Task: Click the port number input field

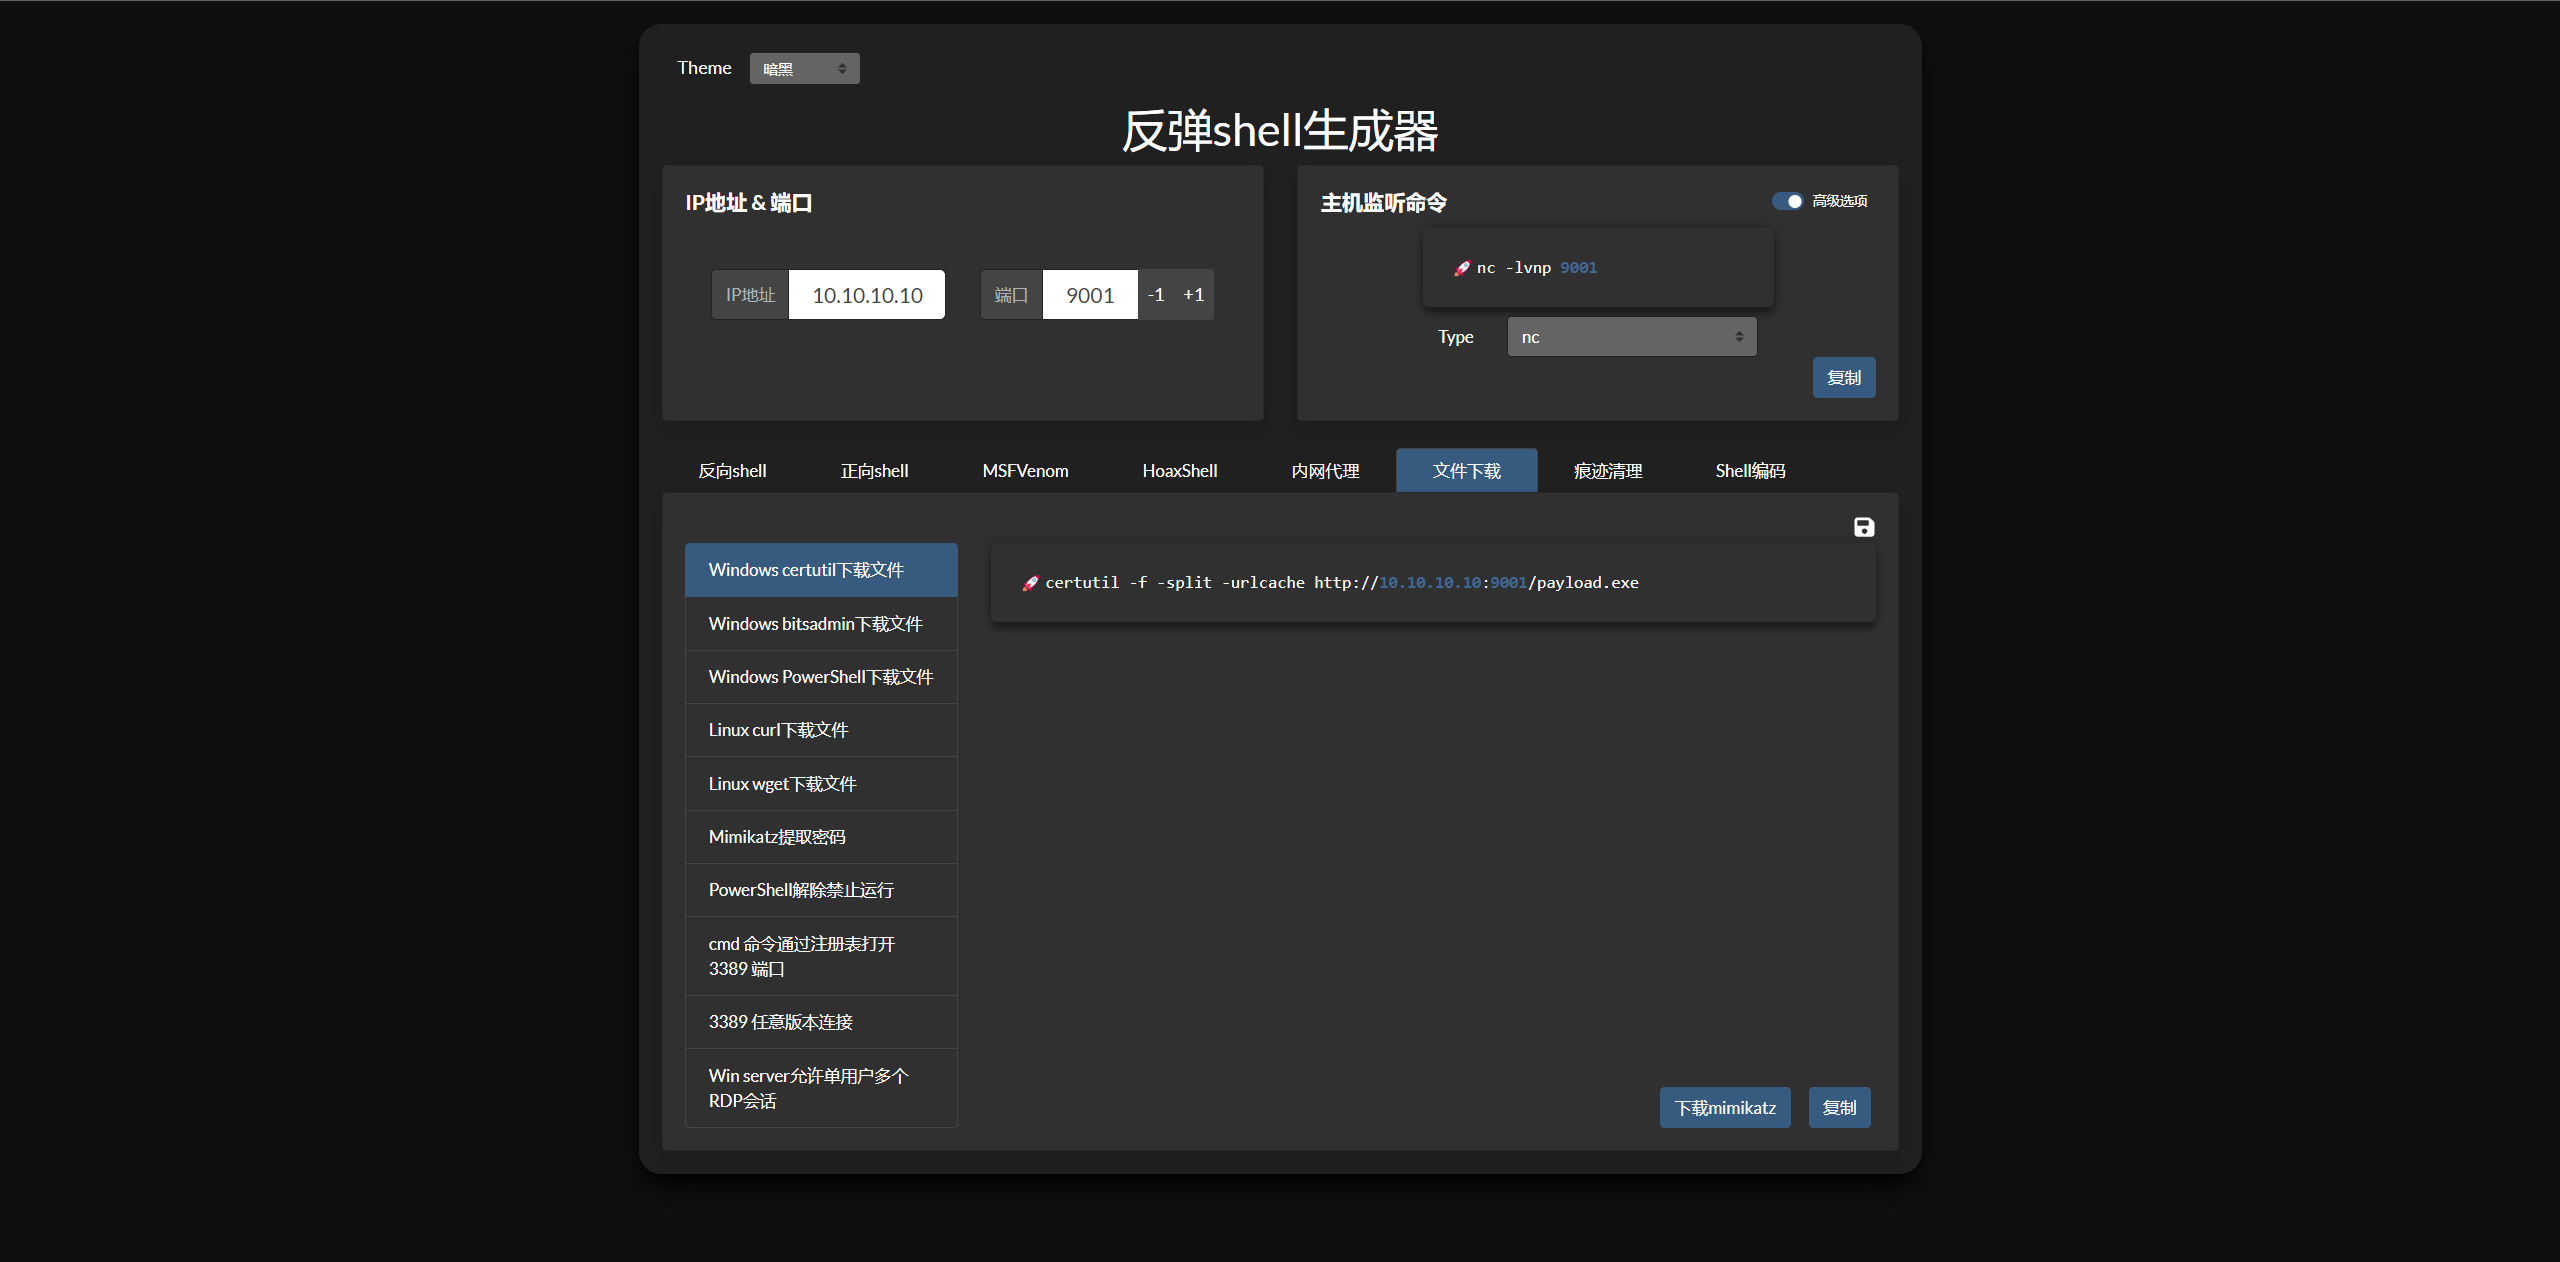Action: (1089, 295)
